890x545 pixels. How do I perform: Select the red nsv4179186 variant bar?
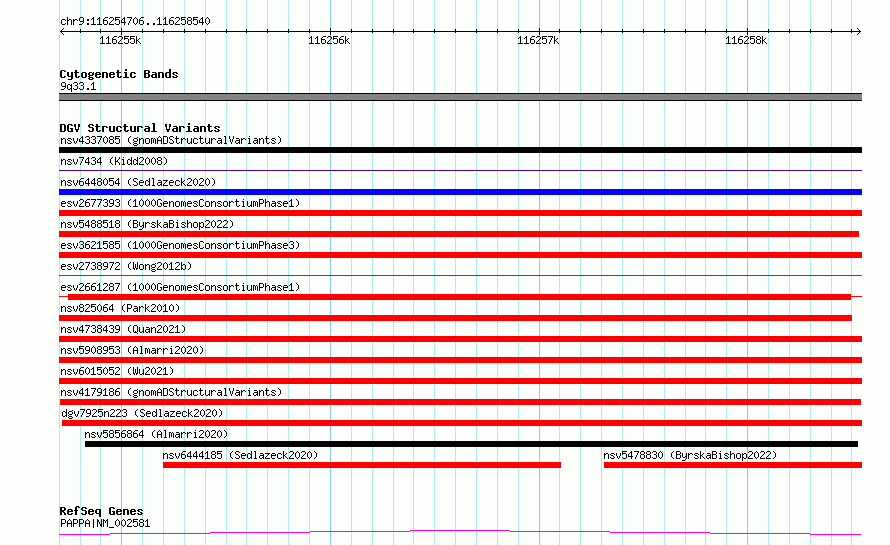coord(460,402)
